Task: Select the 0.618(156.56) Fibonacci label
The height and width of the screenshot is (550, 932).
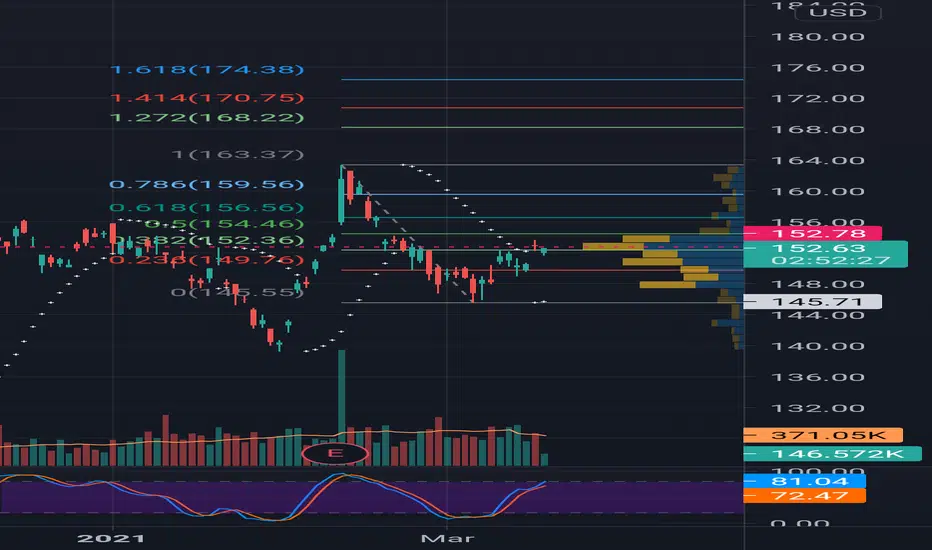Action: pos(207,208)
